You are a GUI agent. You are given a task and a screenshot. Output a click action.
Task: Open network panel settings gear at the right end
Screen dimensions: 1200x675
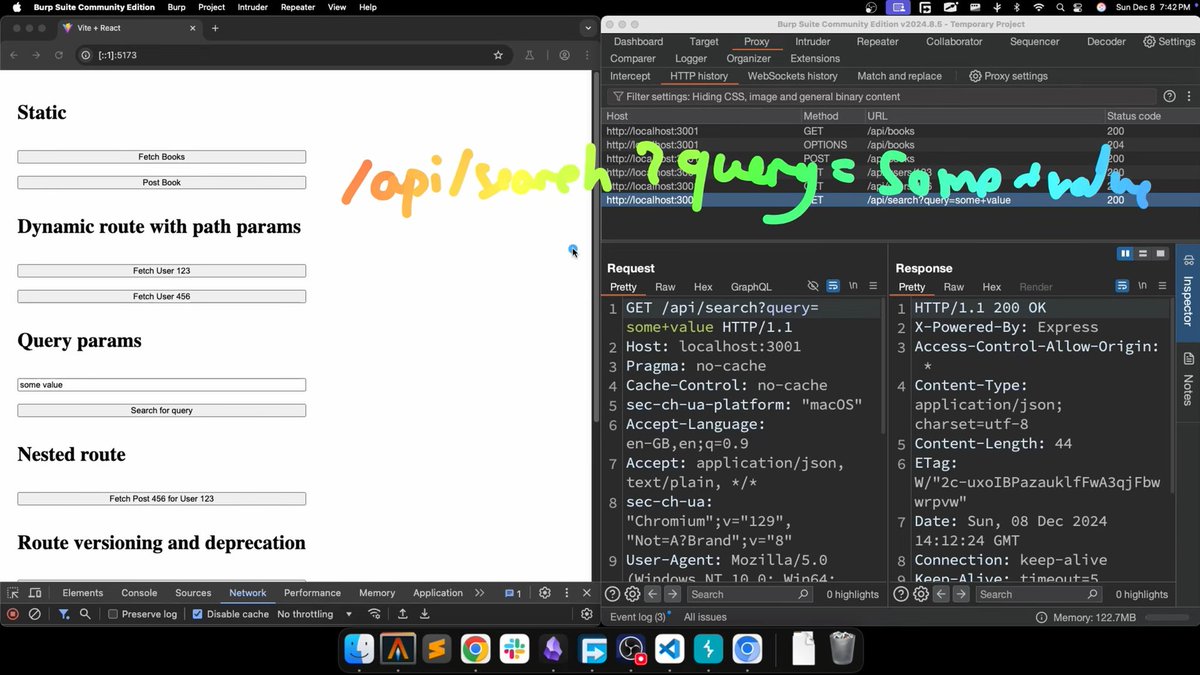pos(587,614)
